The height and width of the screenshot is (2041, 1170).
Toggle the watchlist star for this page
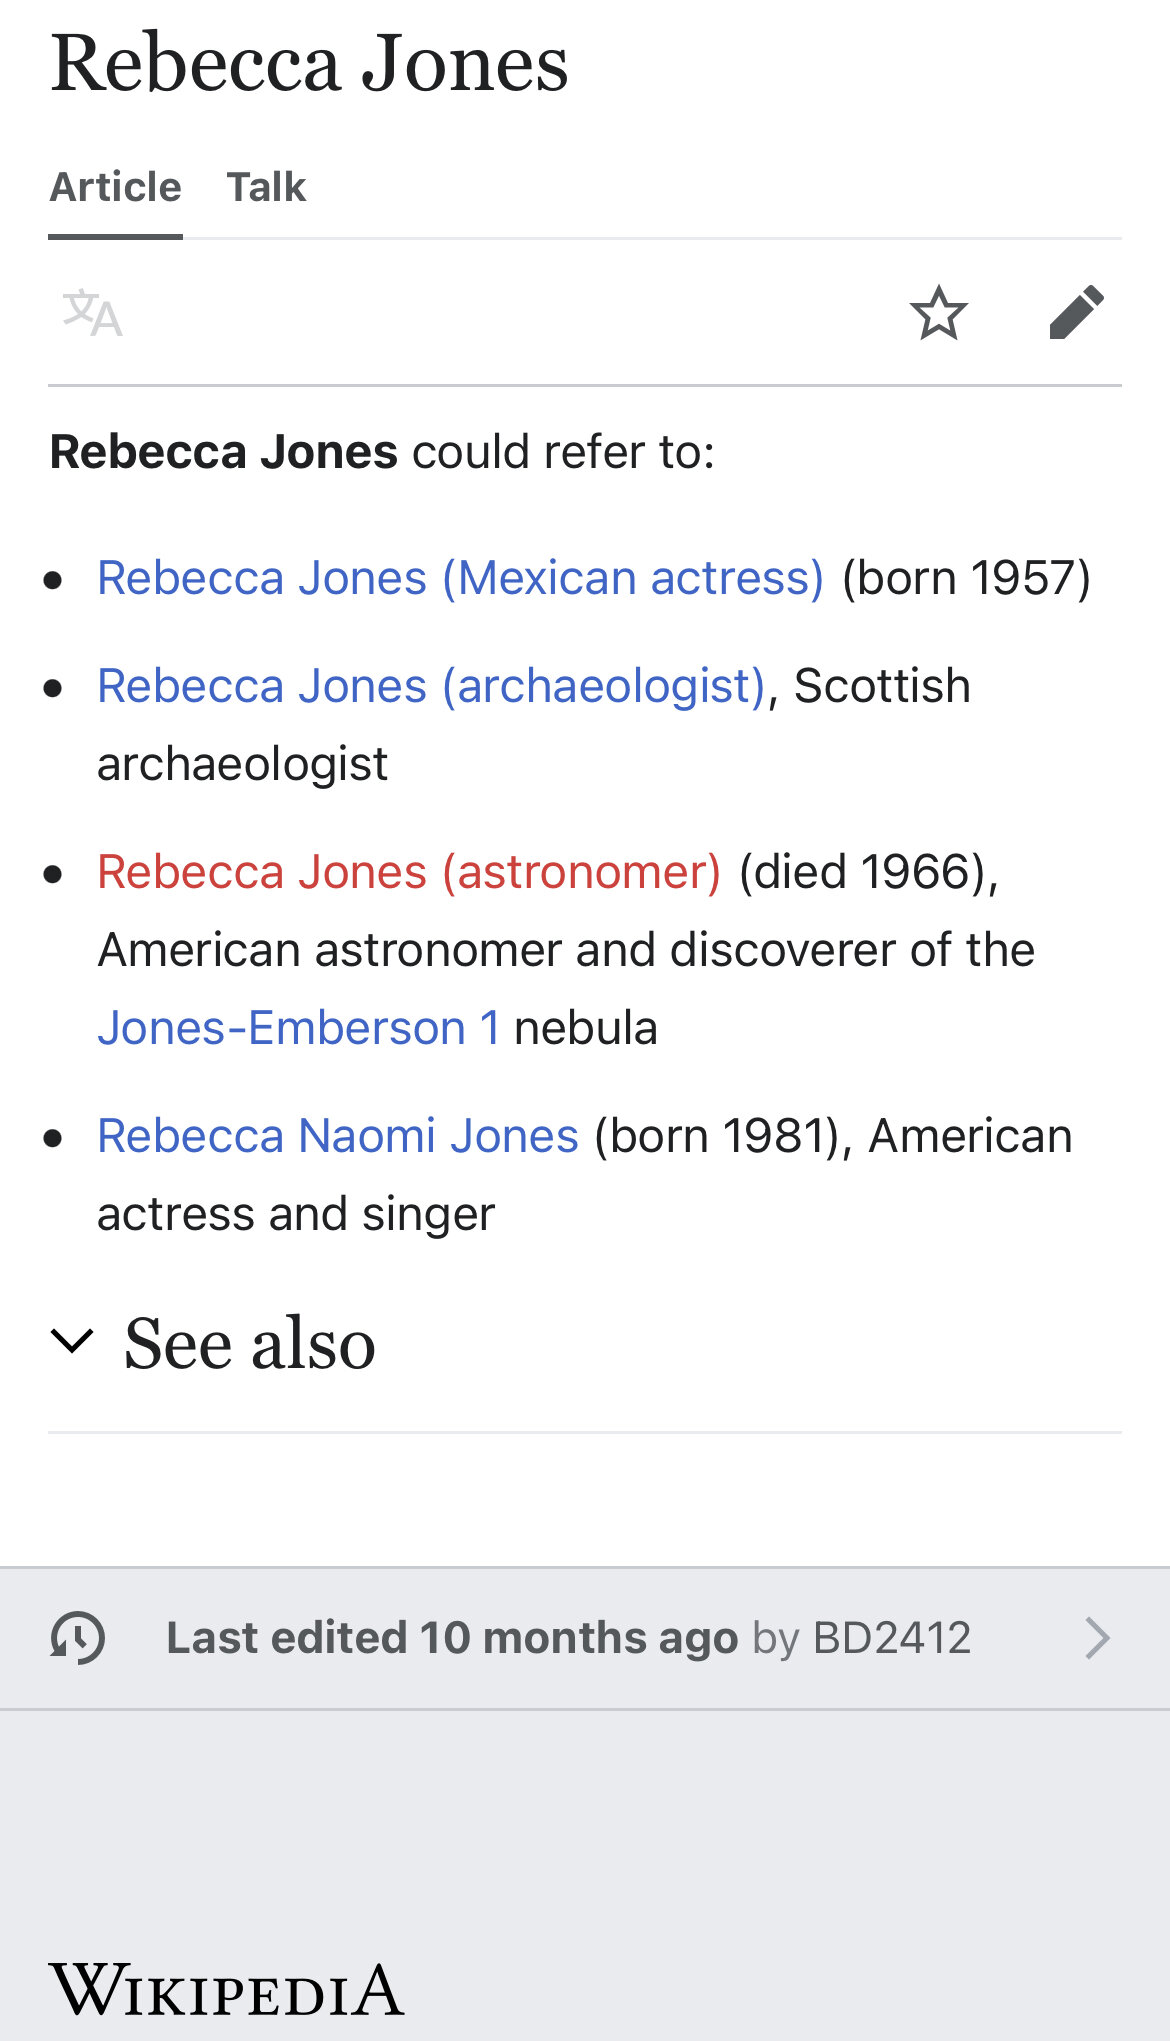[x=938, y=313]
